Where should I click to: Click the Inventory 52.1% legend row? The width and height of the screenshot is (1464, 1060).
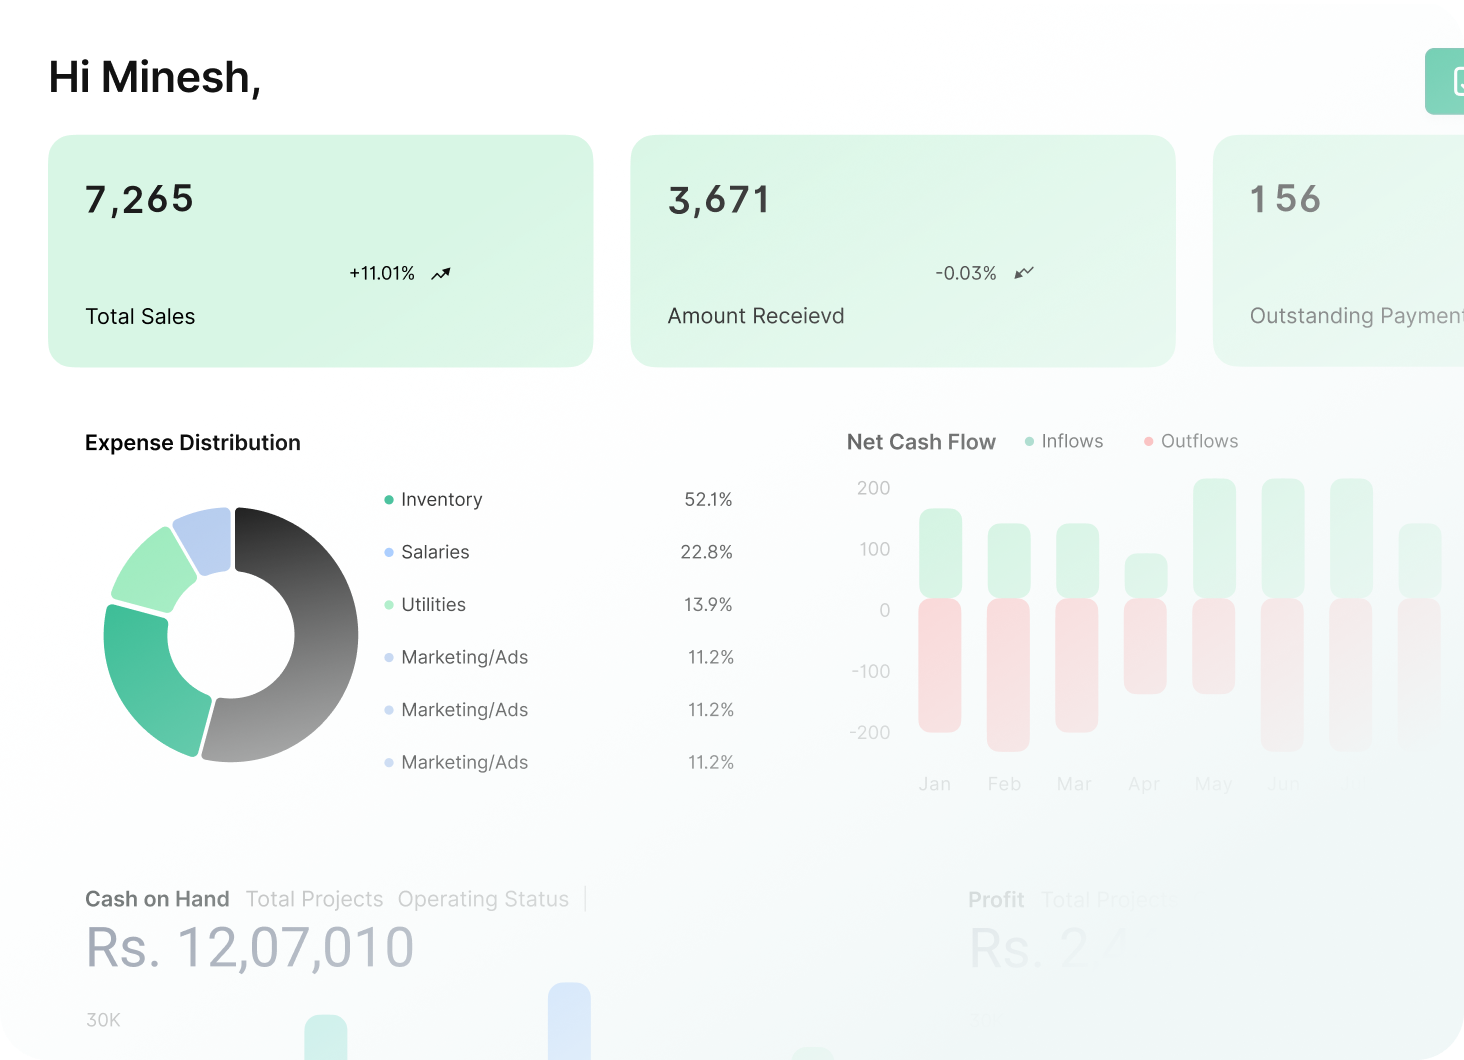pos(558,500)
